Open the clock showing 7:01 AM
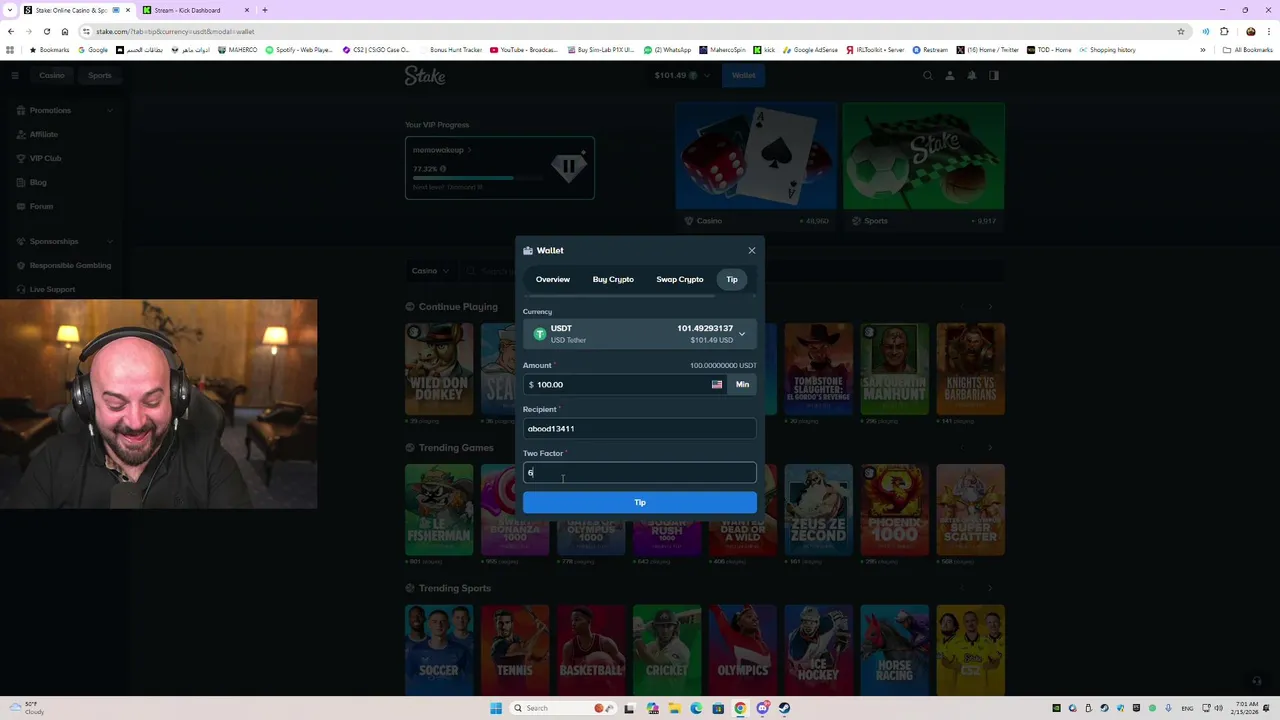This screenshot has width=1280, height=720. coord(1246,708)
